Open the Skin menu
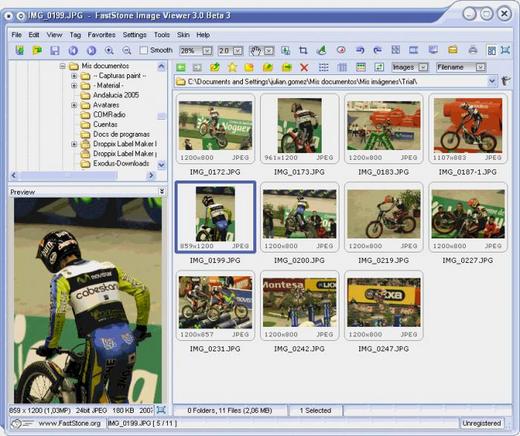The width and height of the screenshot is (520, 436). pos(183,35)
